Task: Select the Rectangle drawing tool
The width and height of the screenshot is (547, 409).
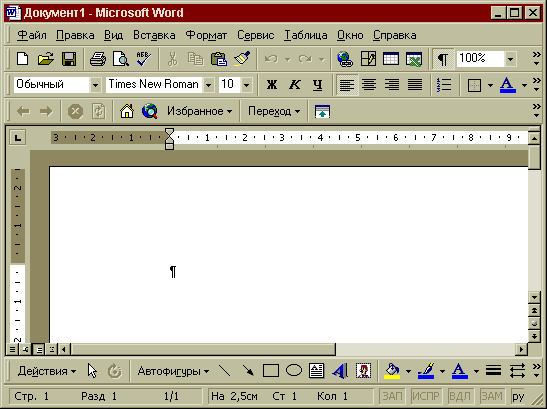Action: pos(271,371)
